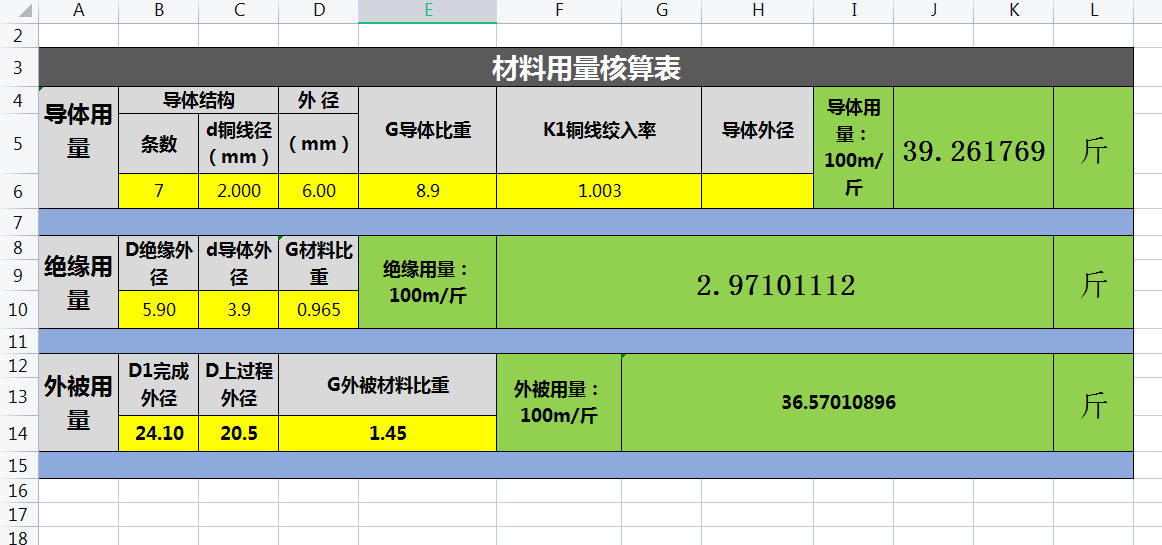Screen dimensions: 1162x545
Task: Click the sheath result cell 36.57010896
Action: tap(837, 403)
